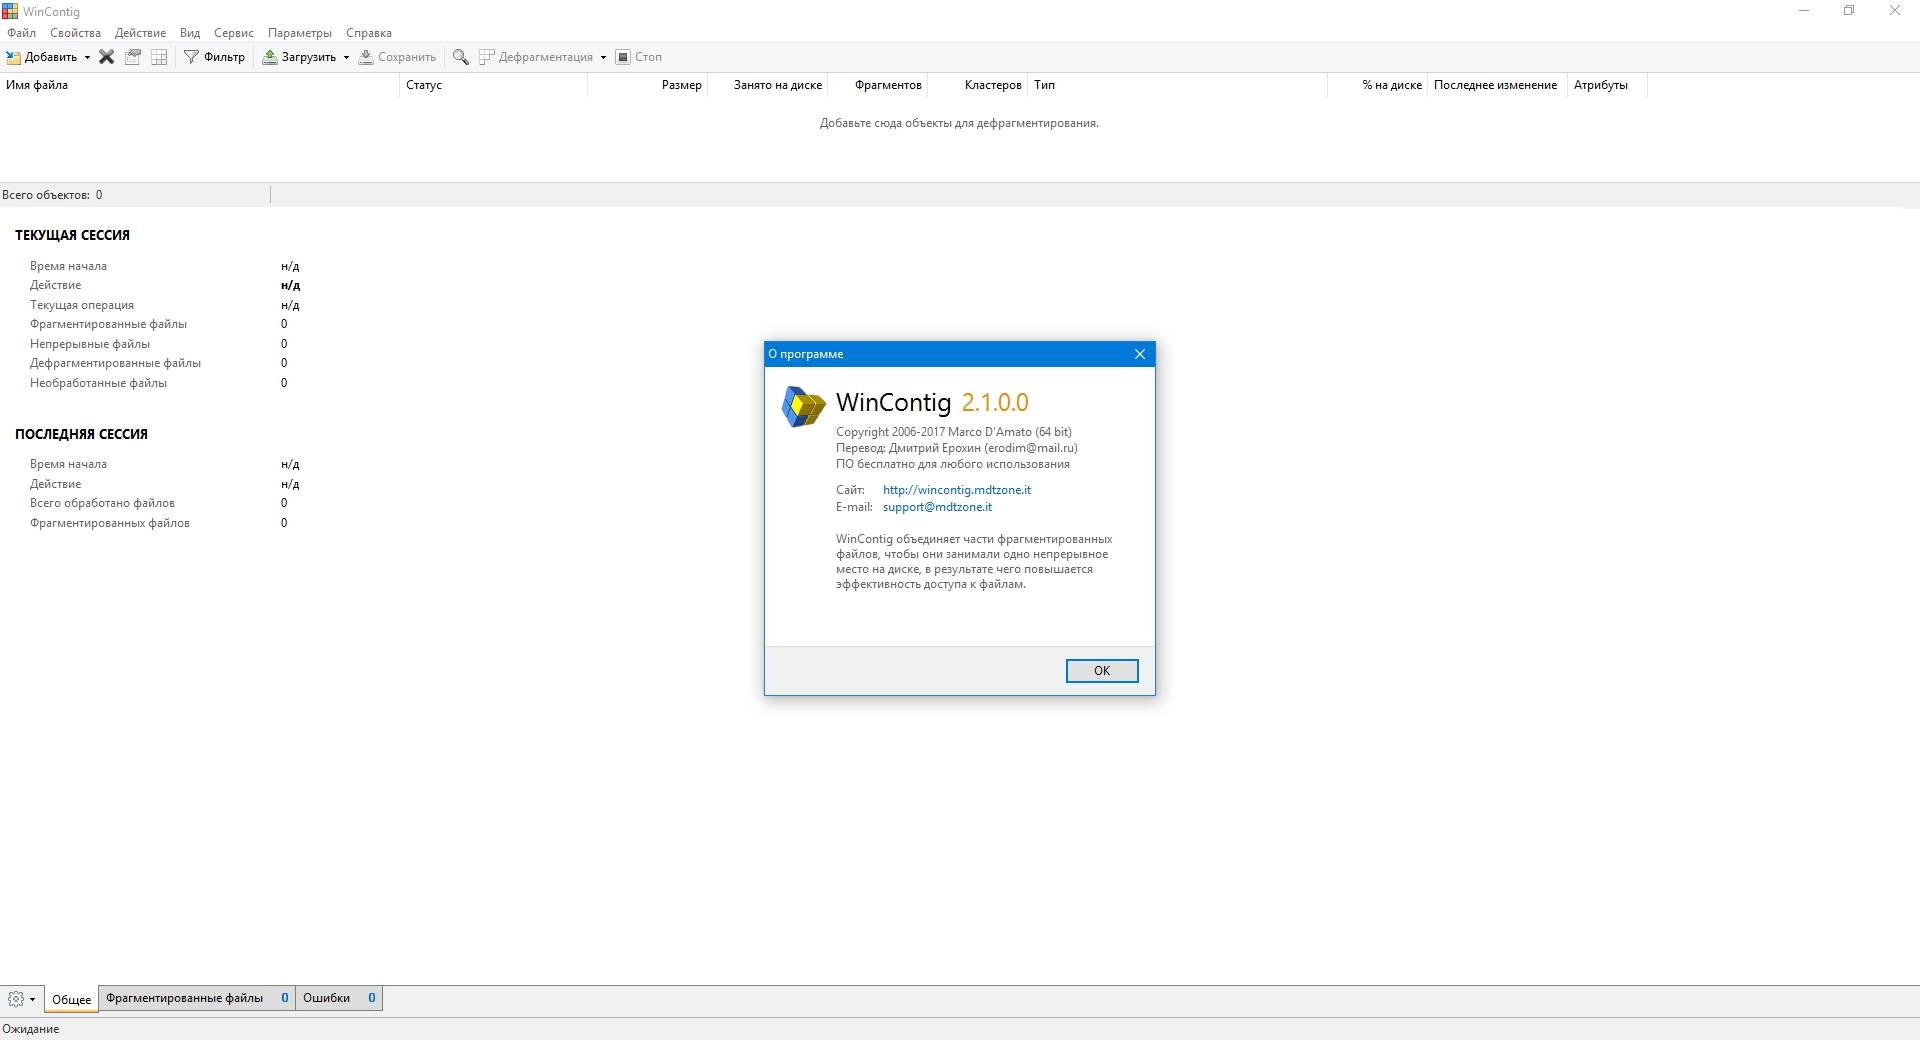Click the Загрузить (Load) toolbar button
The image size is (1920, 1040).
[299, 57]
